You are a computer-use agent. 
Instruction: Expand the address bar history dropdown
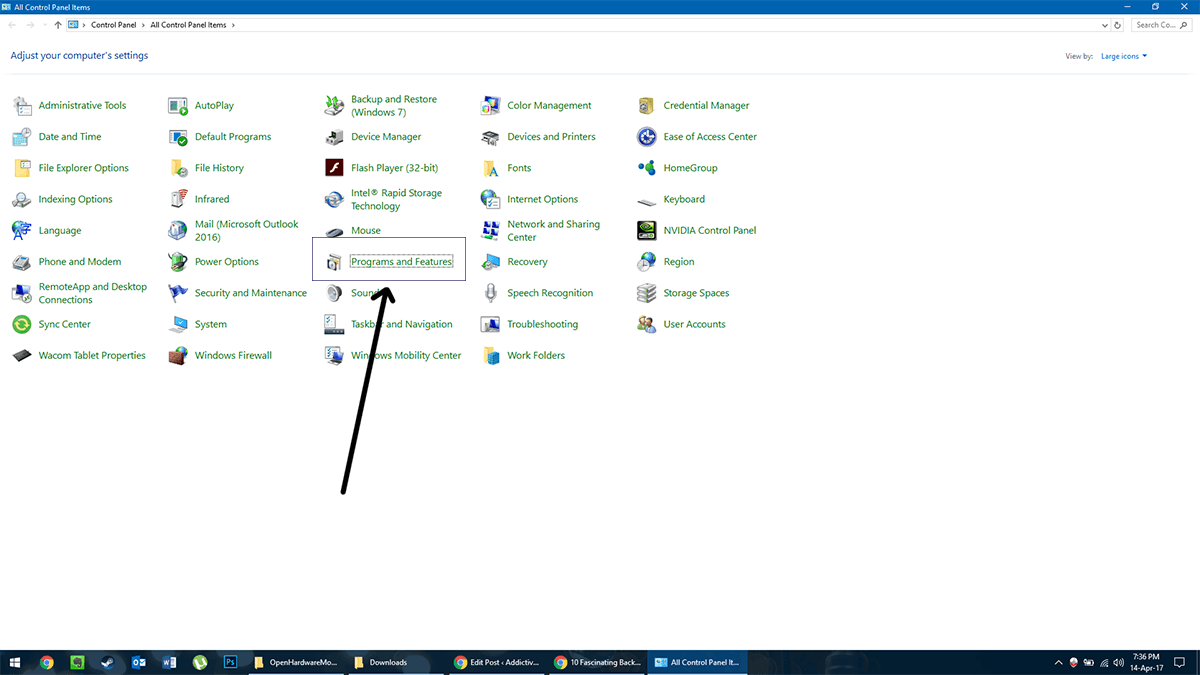click(x=1105, y=25)
